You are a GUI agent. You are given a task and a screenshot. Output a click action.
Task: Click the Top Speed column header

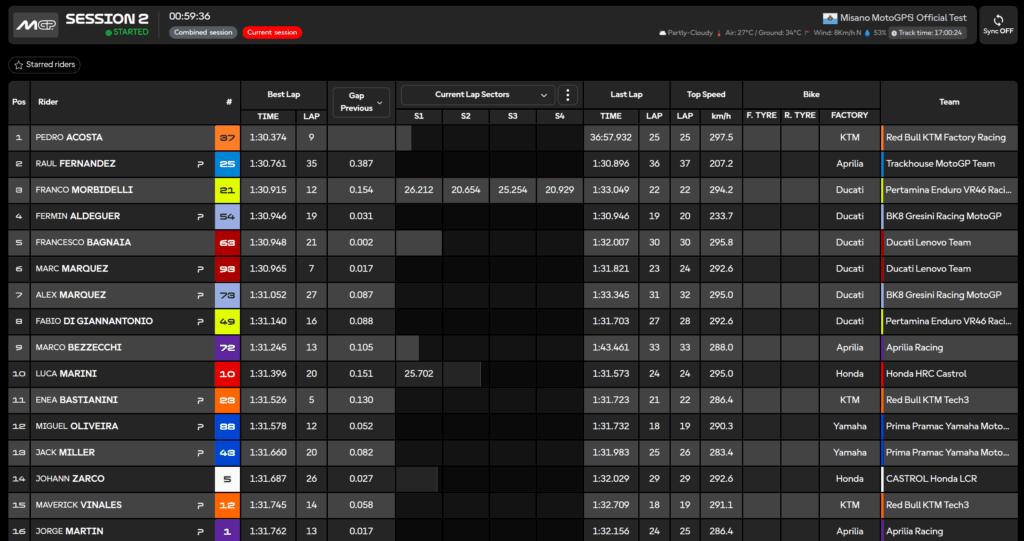click(x=706, y=95)
